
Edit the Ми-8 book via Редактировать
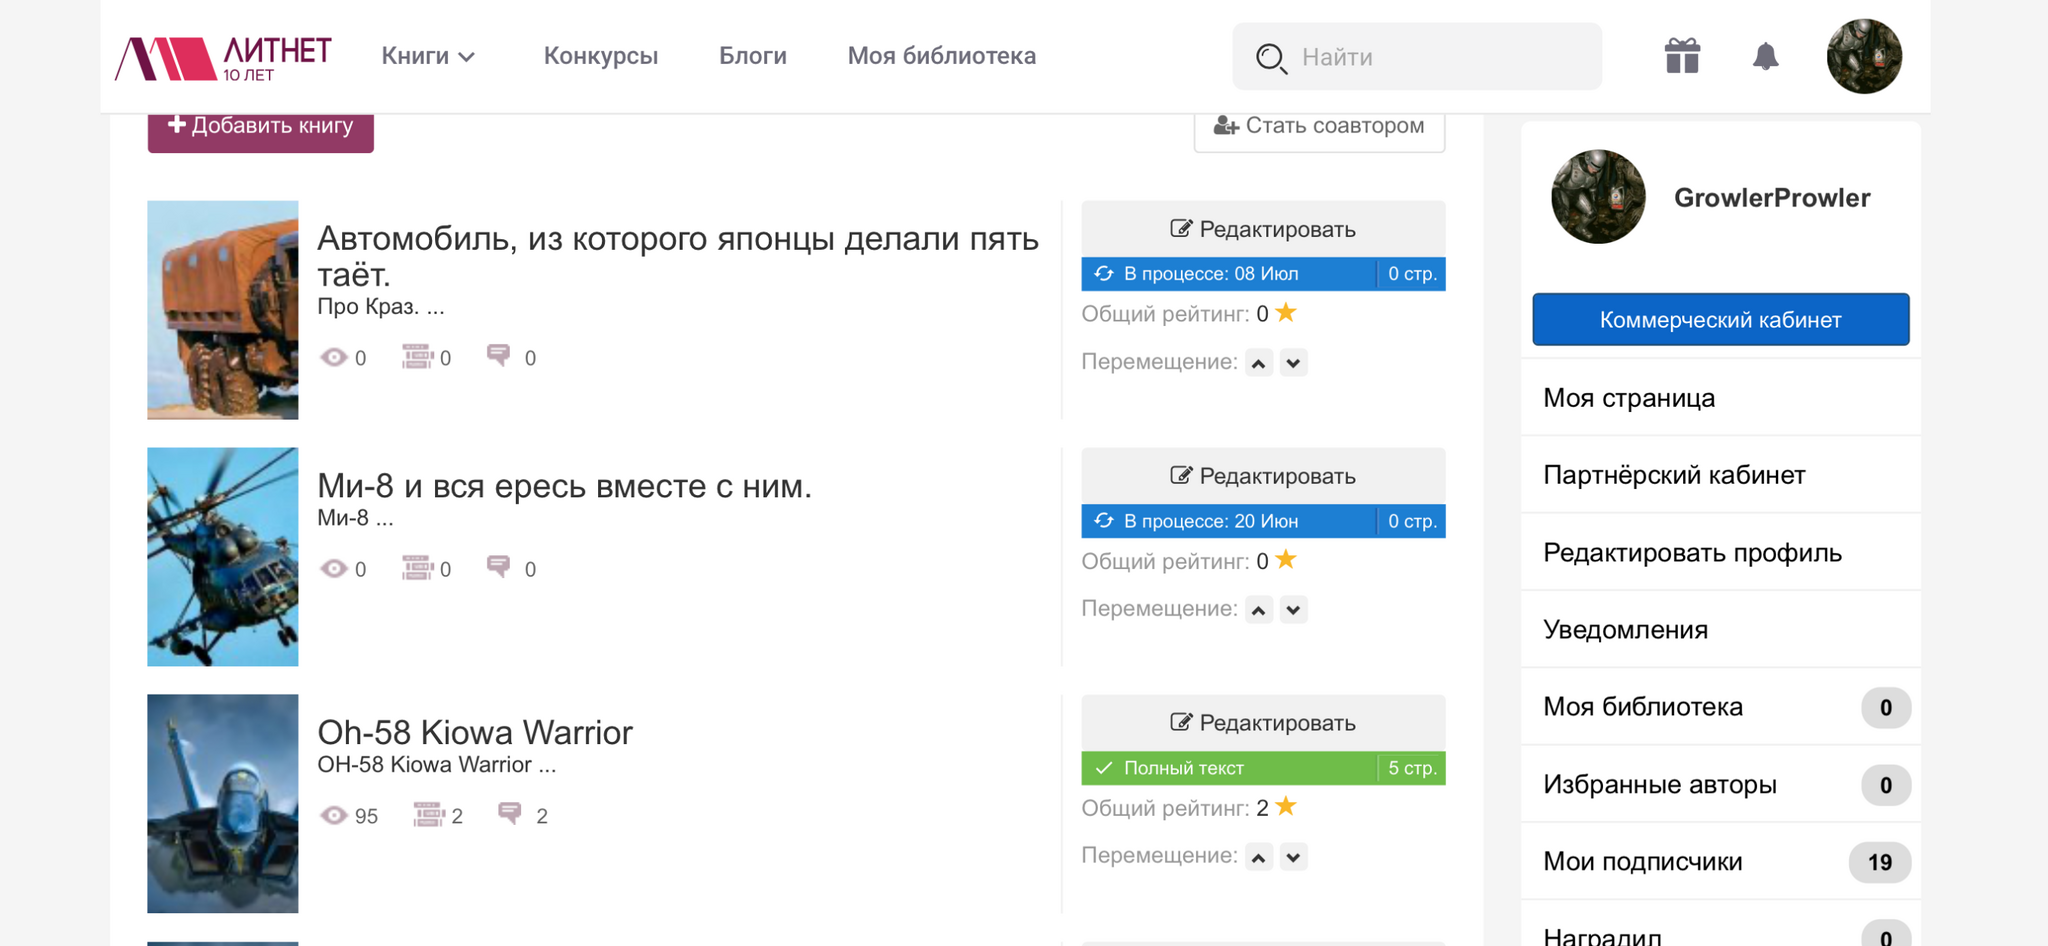(x=1263, y=476)
